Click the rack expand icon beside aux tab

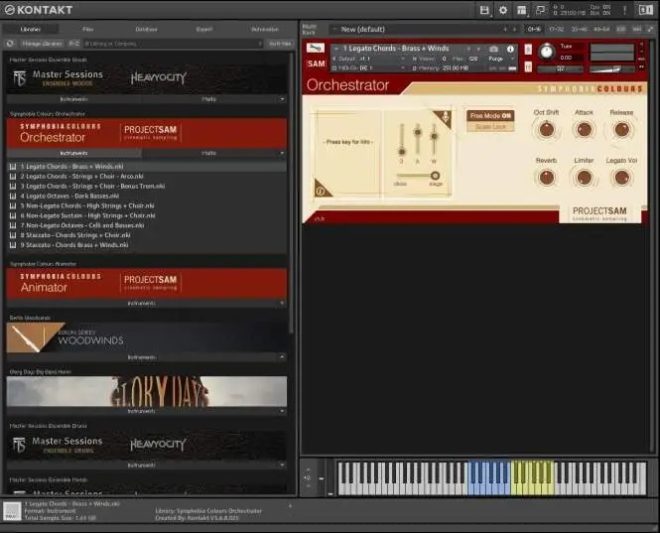click(x=651, y=29)
